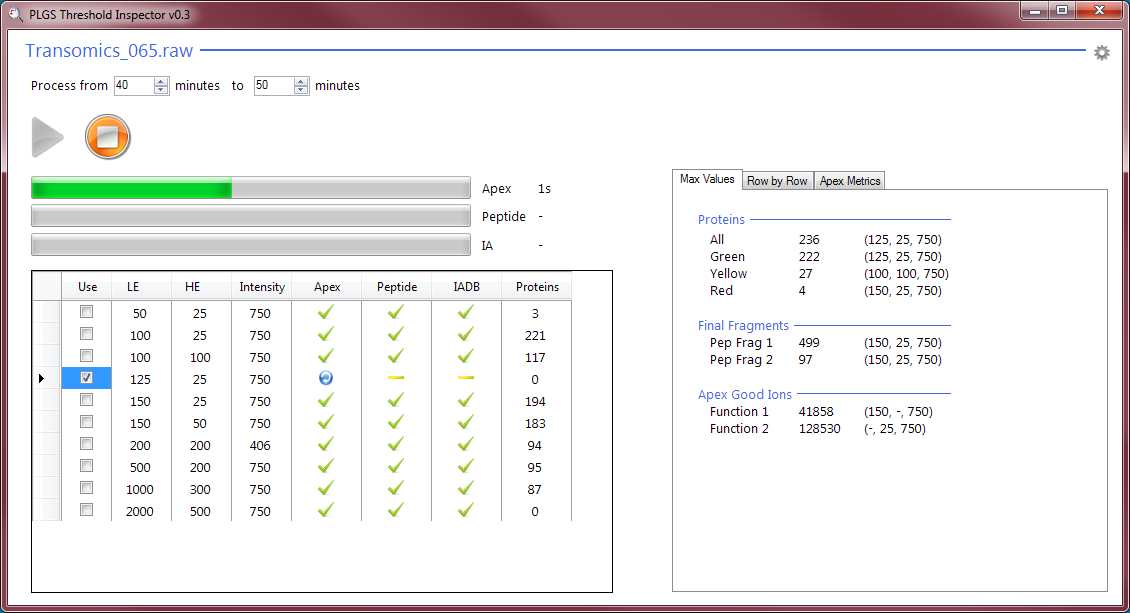The width and height of the screenshot is (1130, 613).
Task: Click the up arrow on the Process from spinner
Action: point(159,81)
